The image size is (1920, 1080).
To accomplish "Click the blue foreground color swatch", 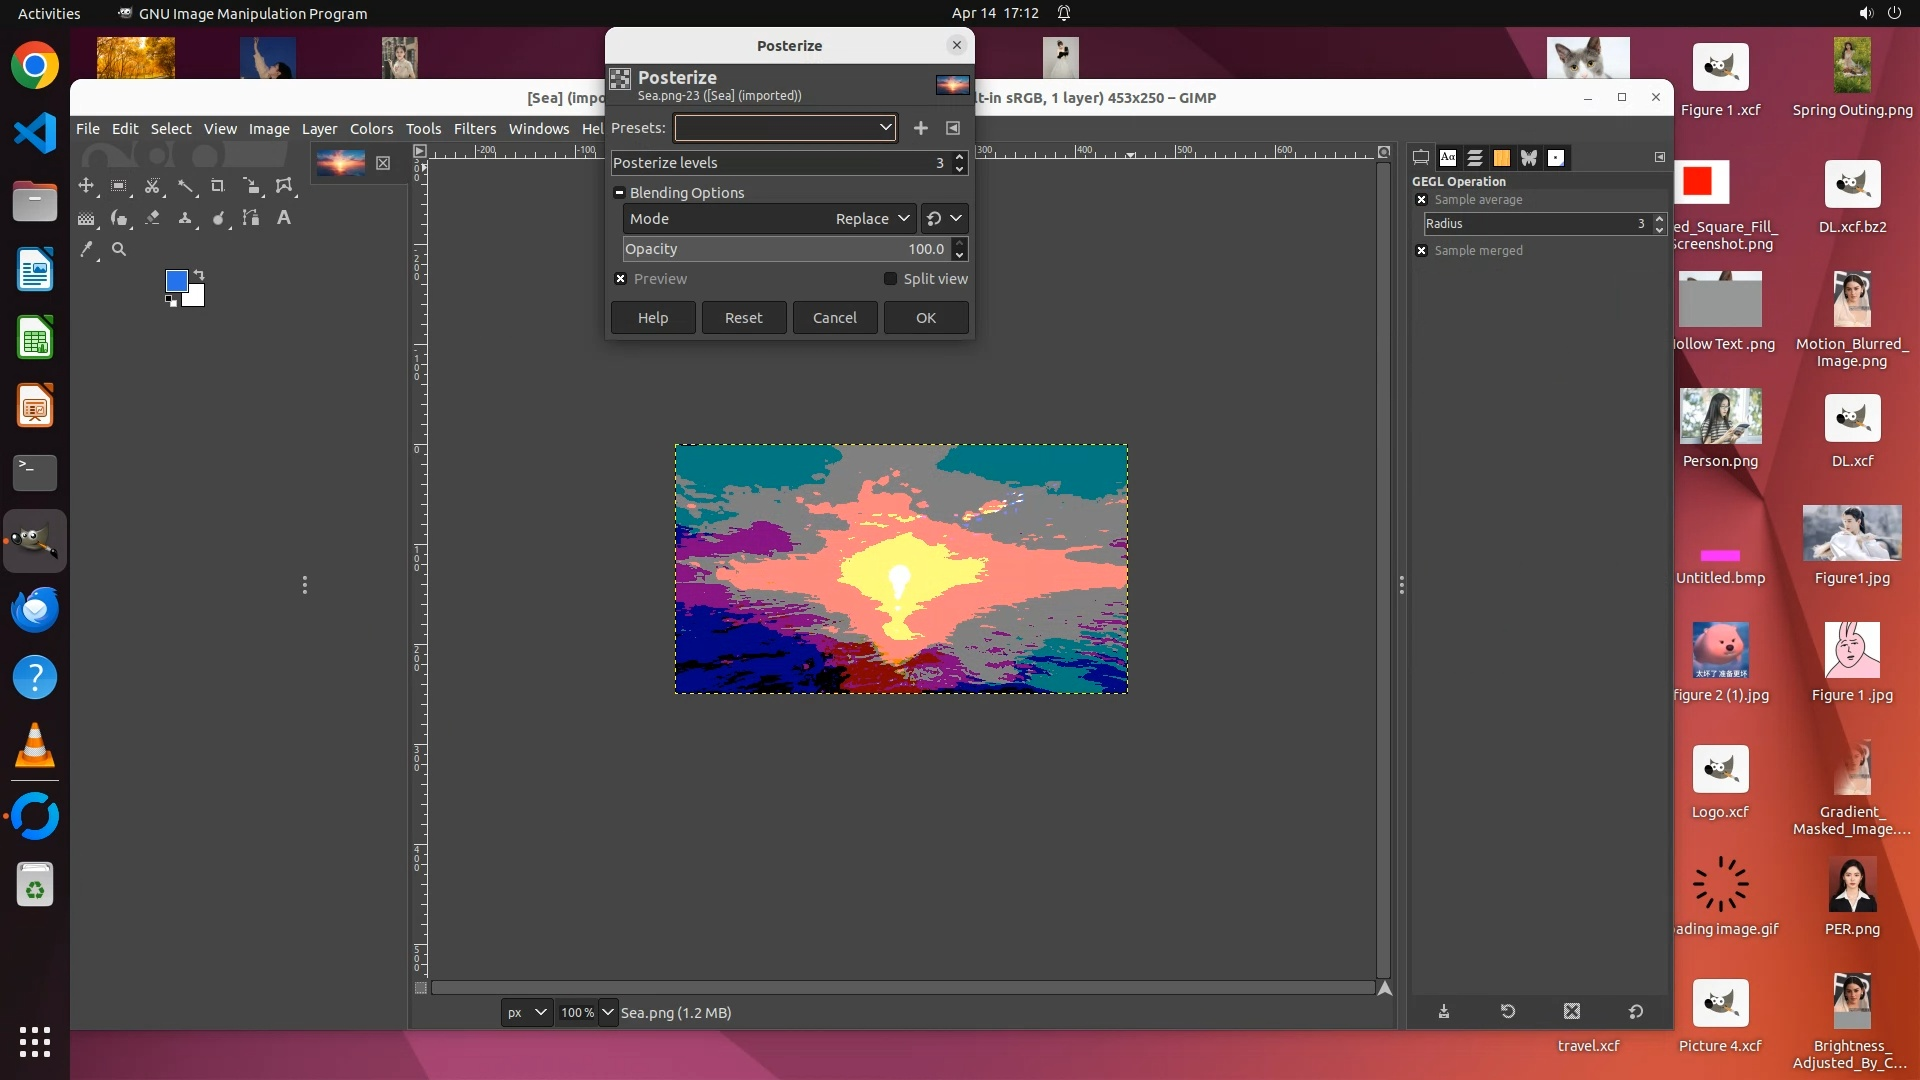I will point(176,281).
